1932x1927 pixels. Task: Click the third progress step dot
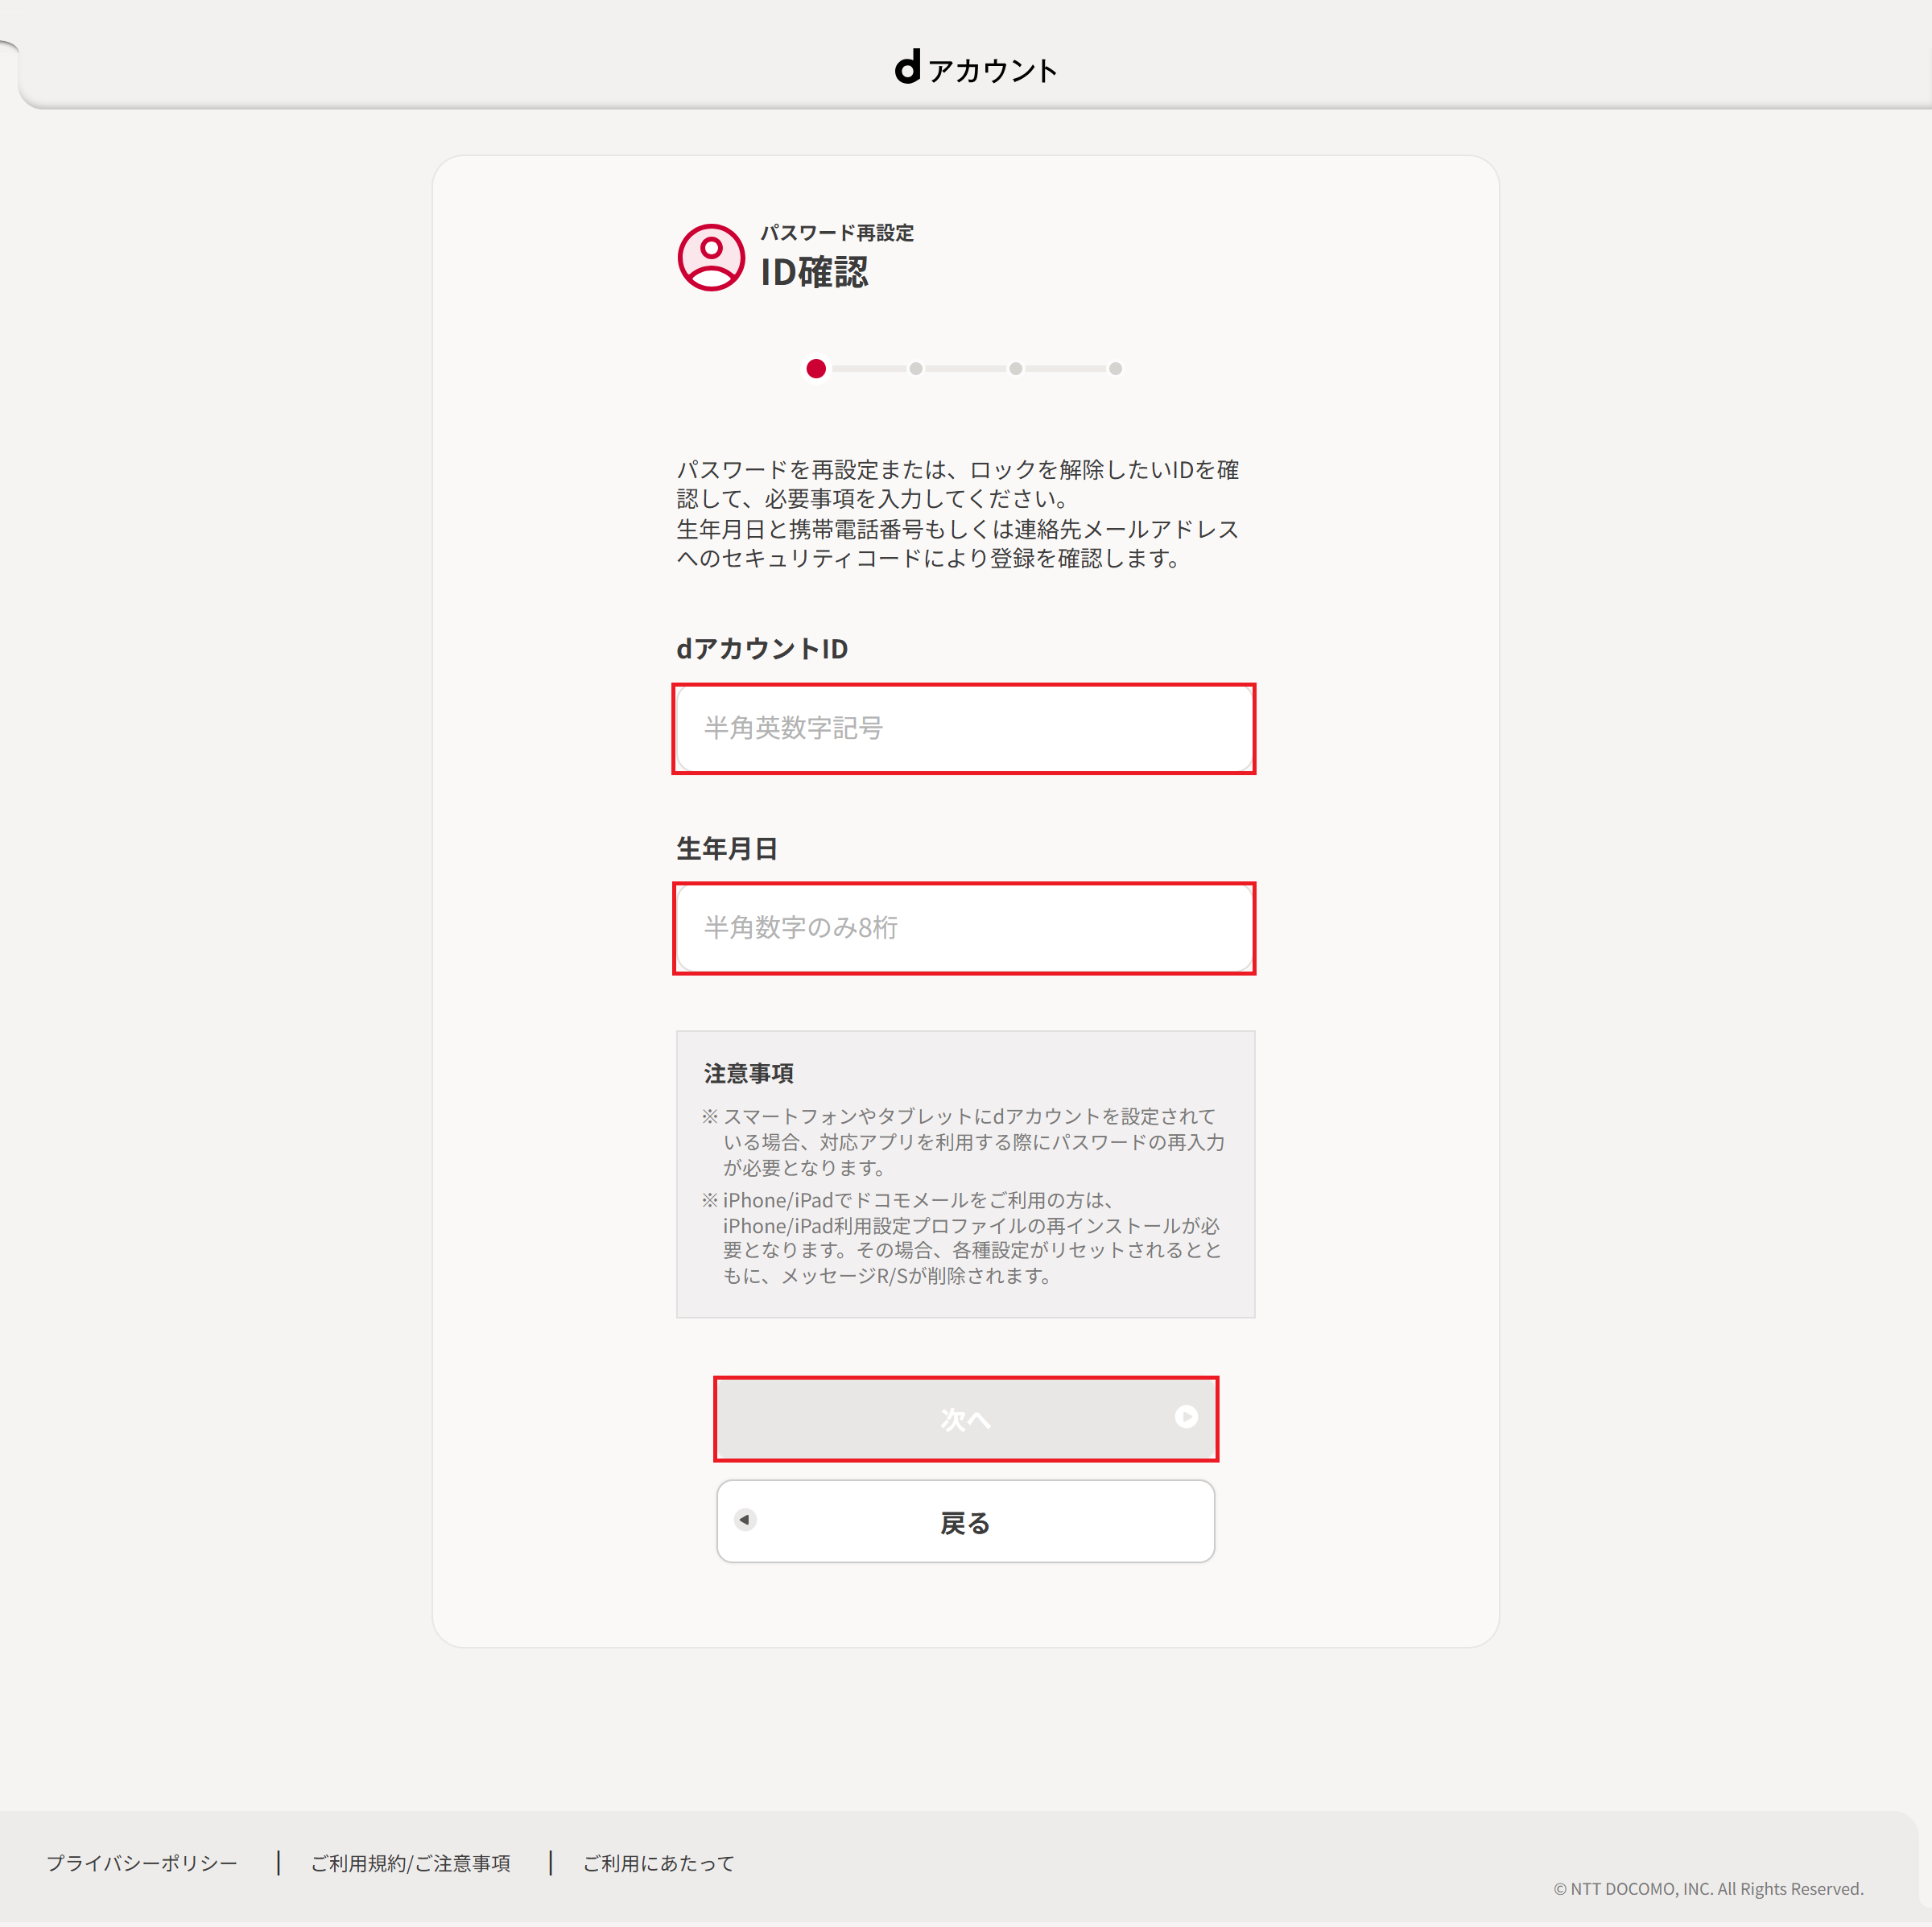(x=1015, y=369)
